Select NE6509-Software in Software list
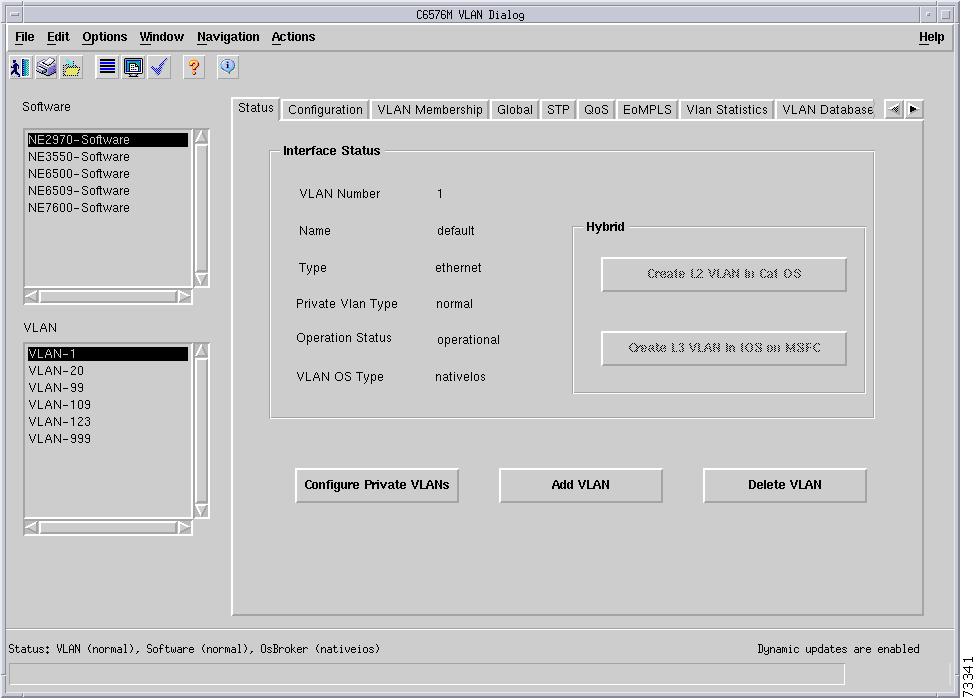Screen dimensions: 977x698 [107, 190]
